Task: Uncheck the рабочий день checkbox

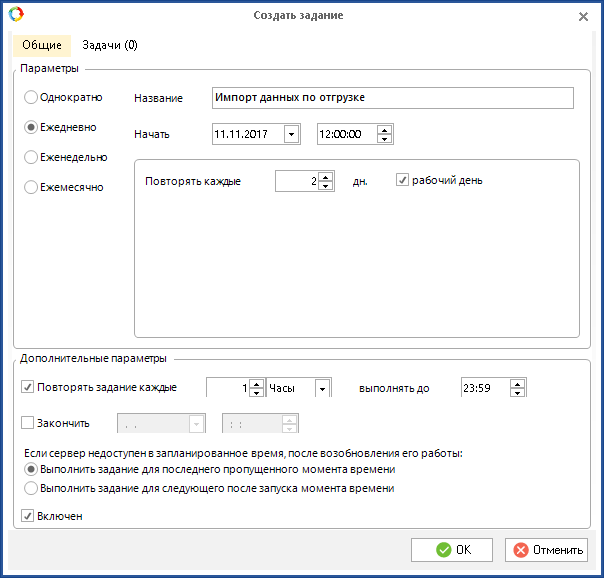Action: coord(403,180)
